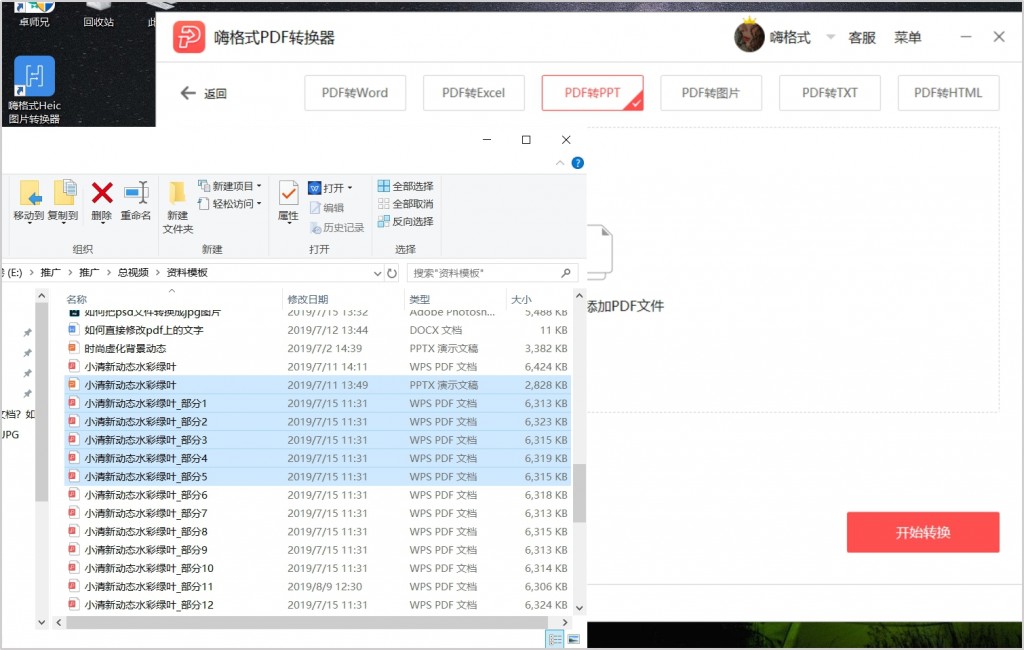Open the Properties (属性) icon
This screenshot has height=650, width=1024.
point(288,193)
